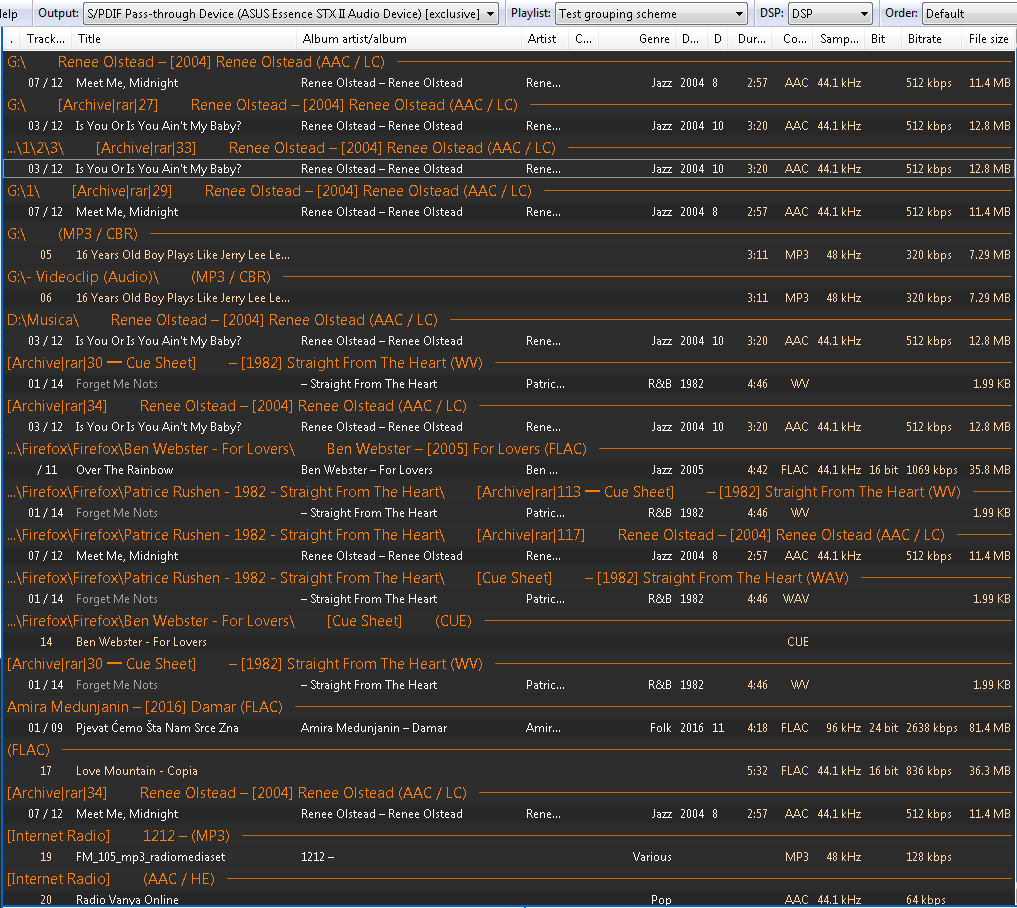1017x908 pixels.
Task: Click the Various genre cell
Action: pyautogui.click(x=652, y=857)
